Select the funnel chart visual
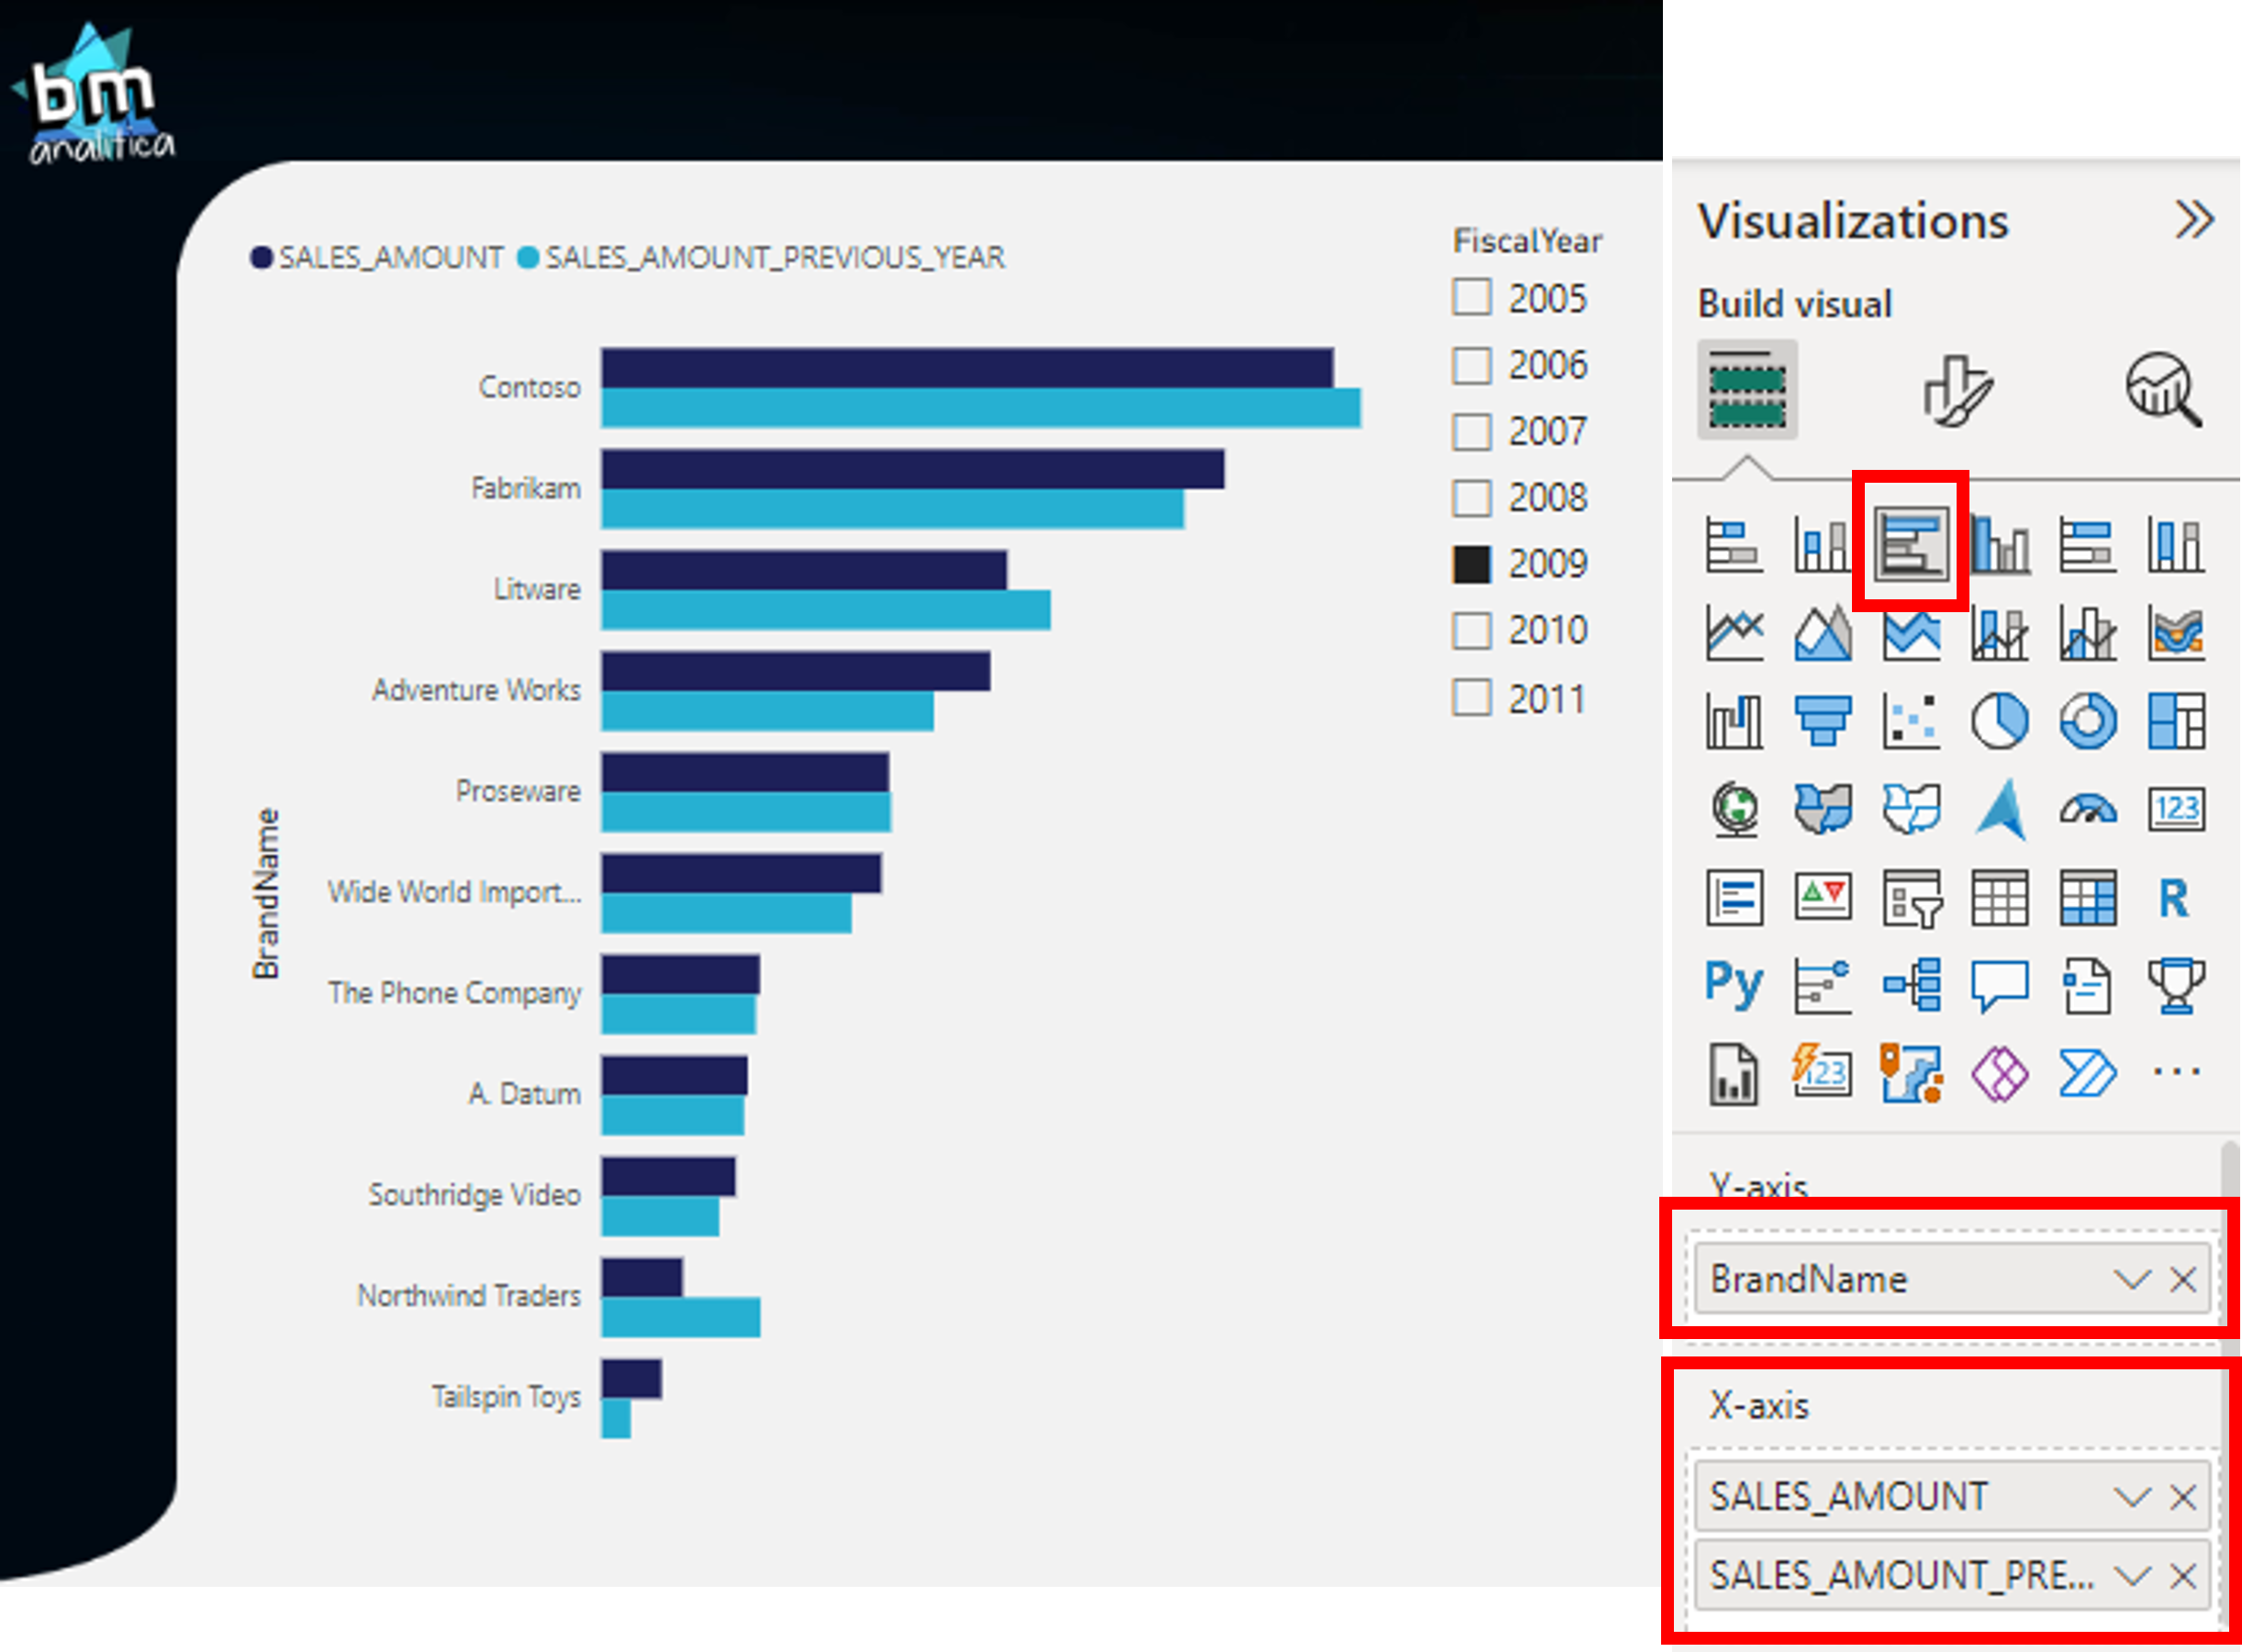This screenshot has width=2242, height=1652. pyautogui.click(x=1822, y=722)
